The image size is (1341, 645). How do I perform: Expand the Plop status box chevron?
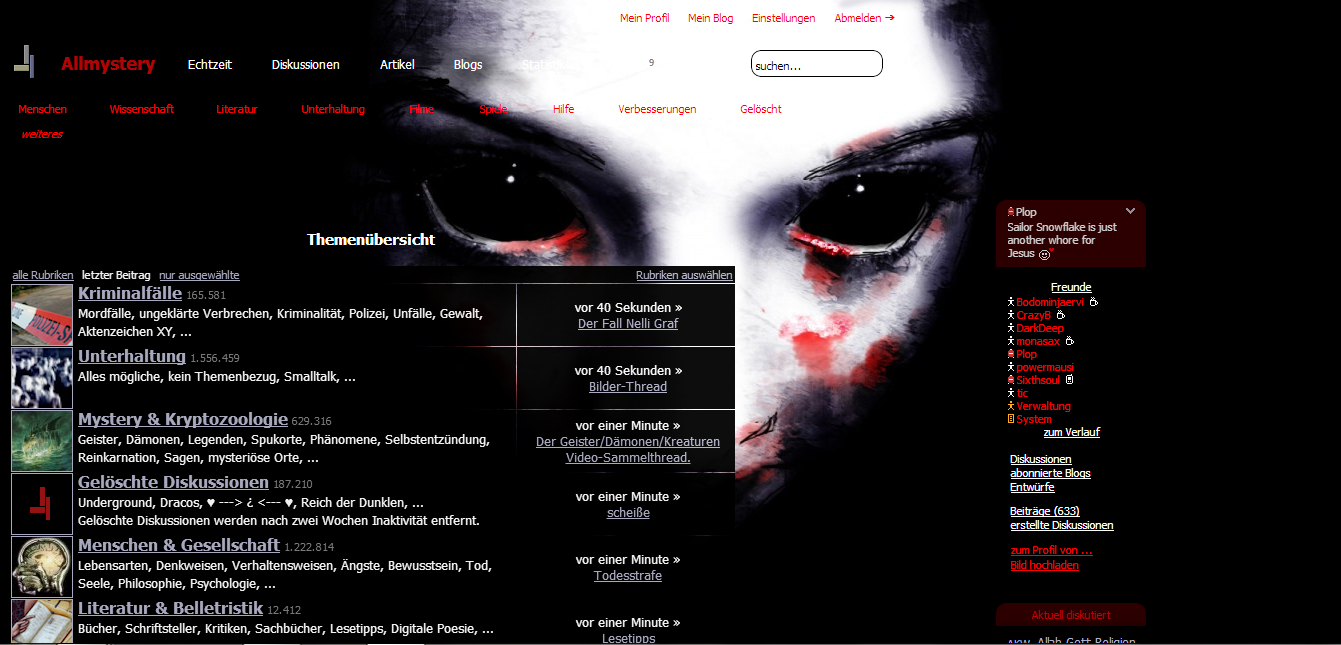1130,211
